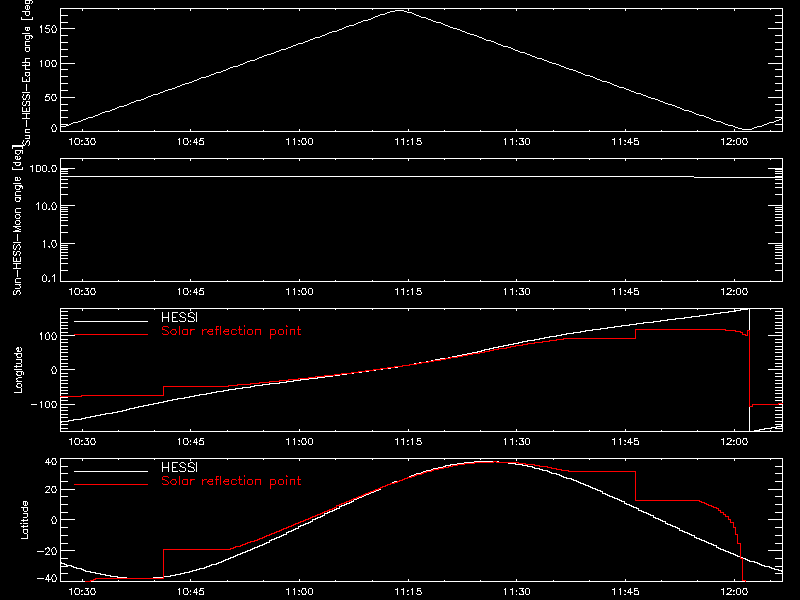Click the -40 tick on Latitude axis
Screen dimensions: 800x600
click(x=47, y=579)
